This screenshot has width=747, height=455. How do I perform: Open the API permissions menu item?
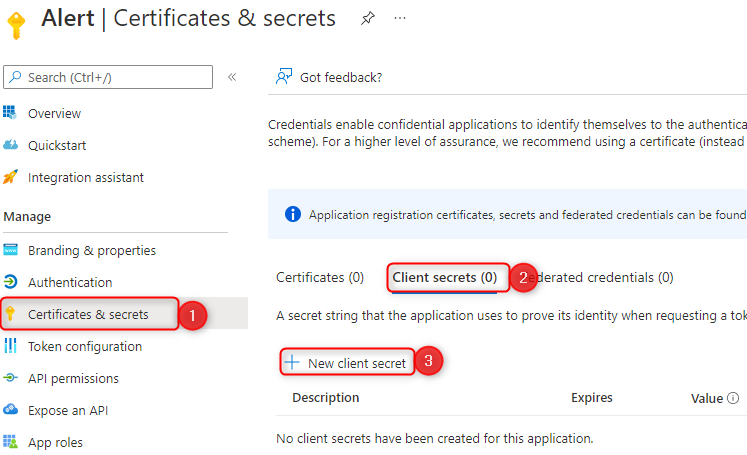[x=73, y=378]
